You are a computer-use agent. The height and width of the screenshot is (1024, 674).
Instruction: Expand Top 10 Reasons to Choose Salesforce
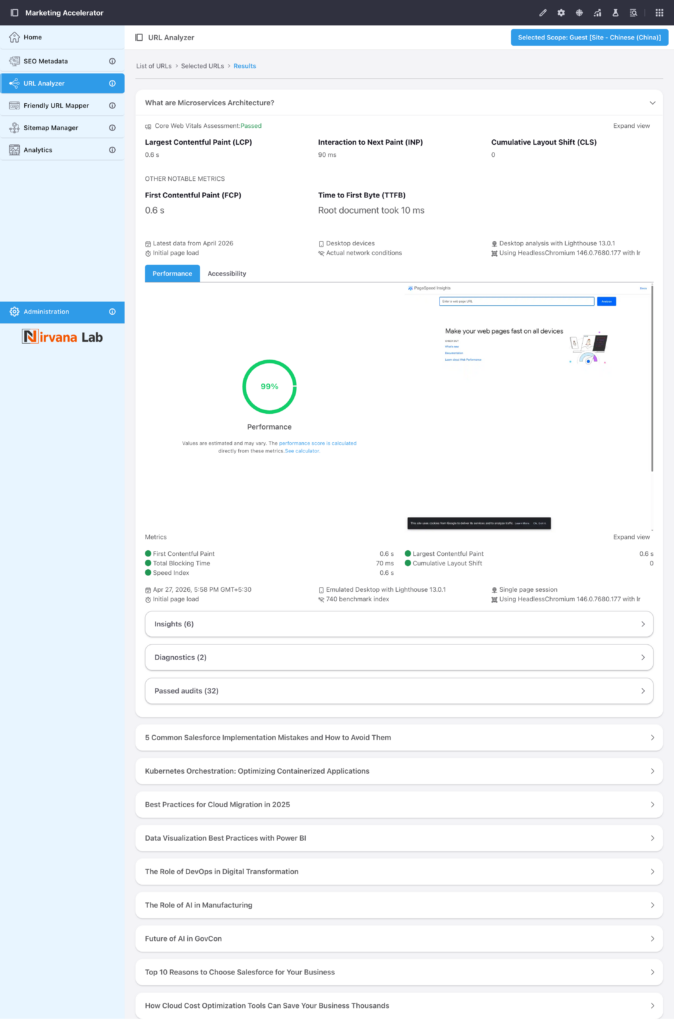tap(399, 972)
